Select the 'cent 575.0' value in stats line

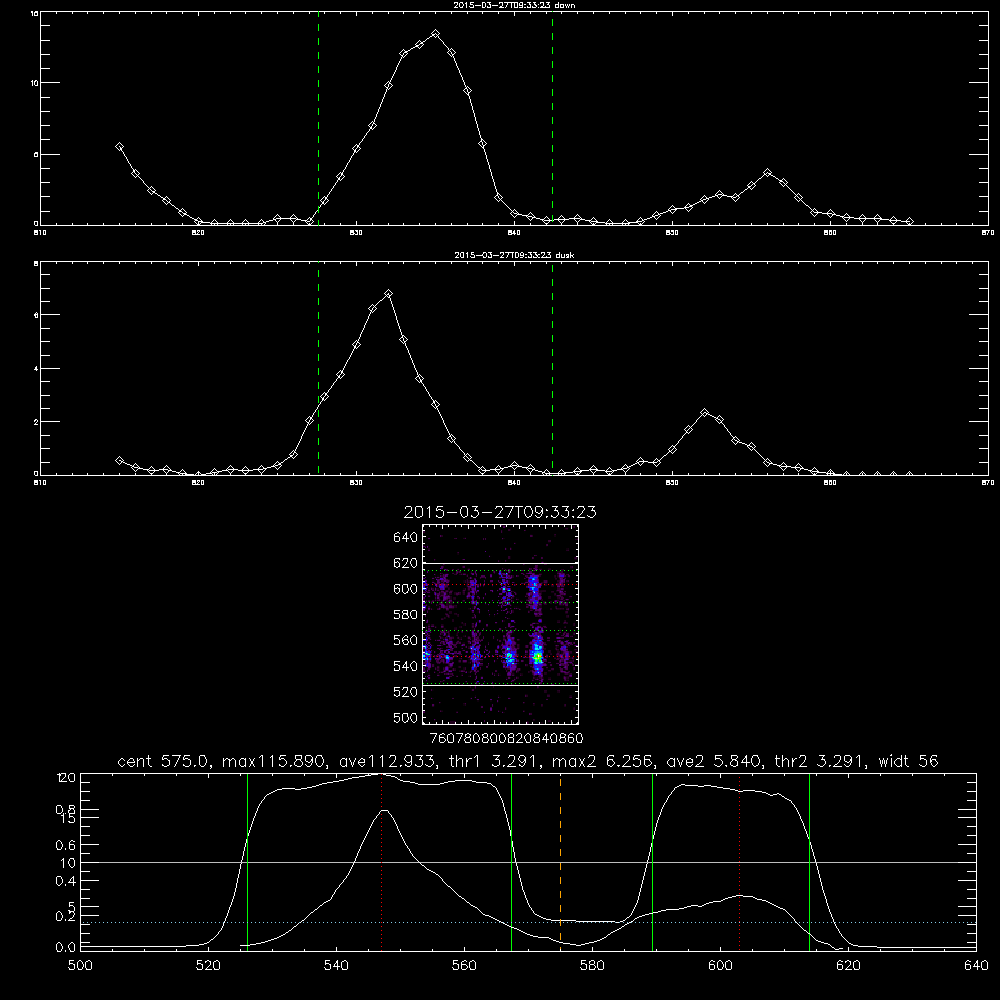pos(163,761)
